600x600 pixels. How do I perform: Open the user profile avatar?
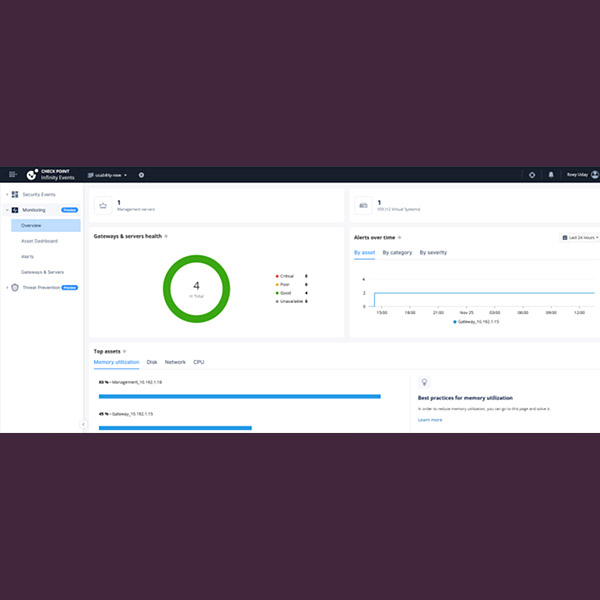tap(595, 174)
